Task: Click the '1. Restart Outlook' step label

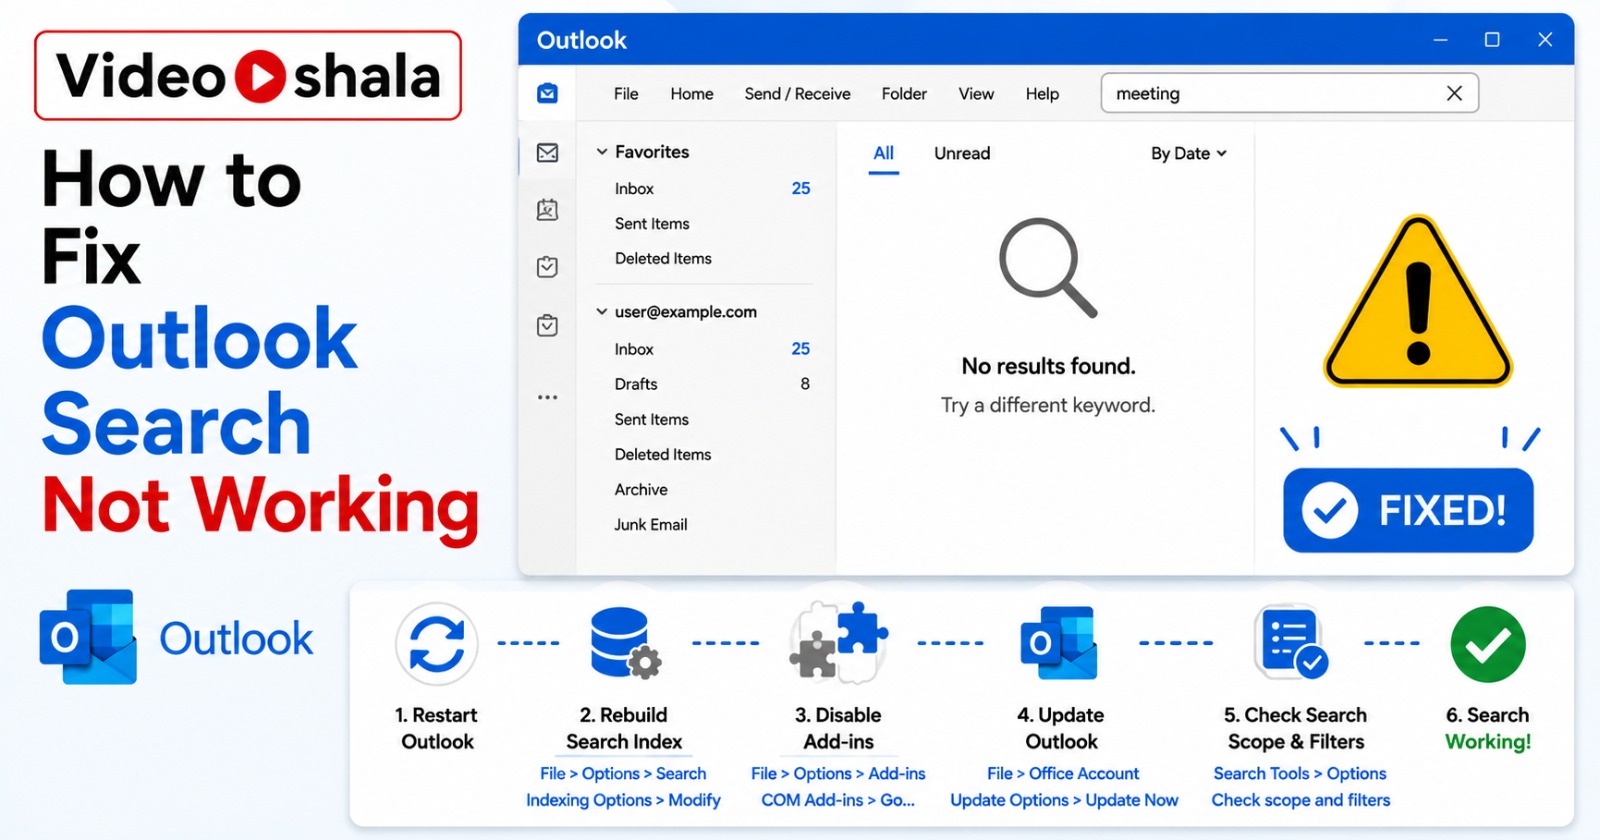Action: point(437,728)
